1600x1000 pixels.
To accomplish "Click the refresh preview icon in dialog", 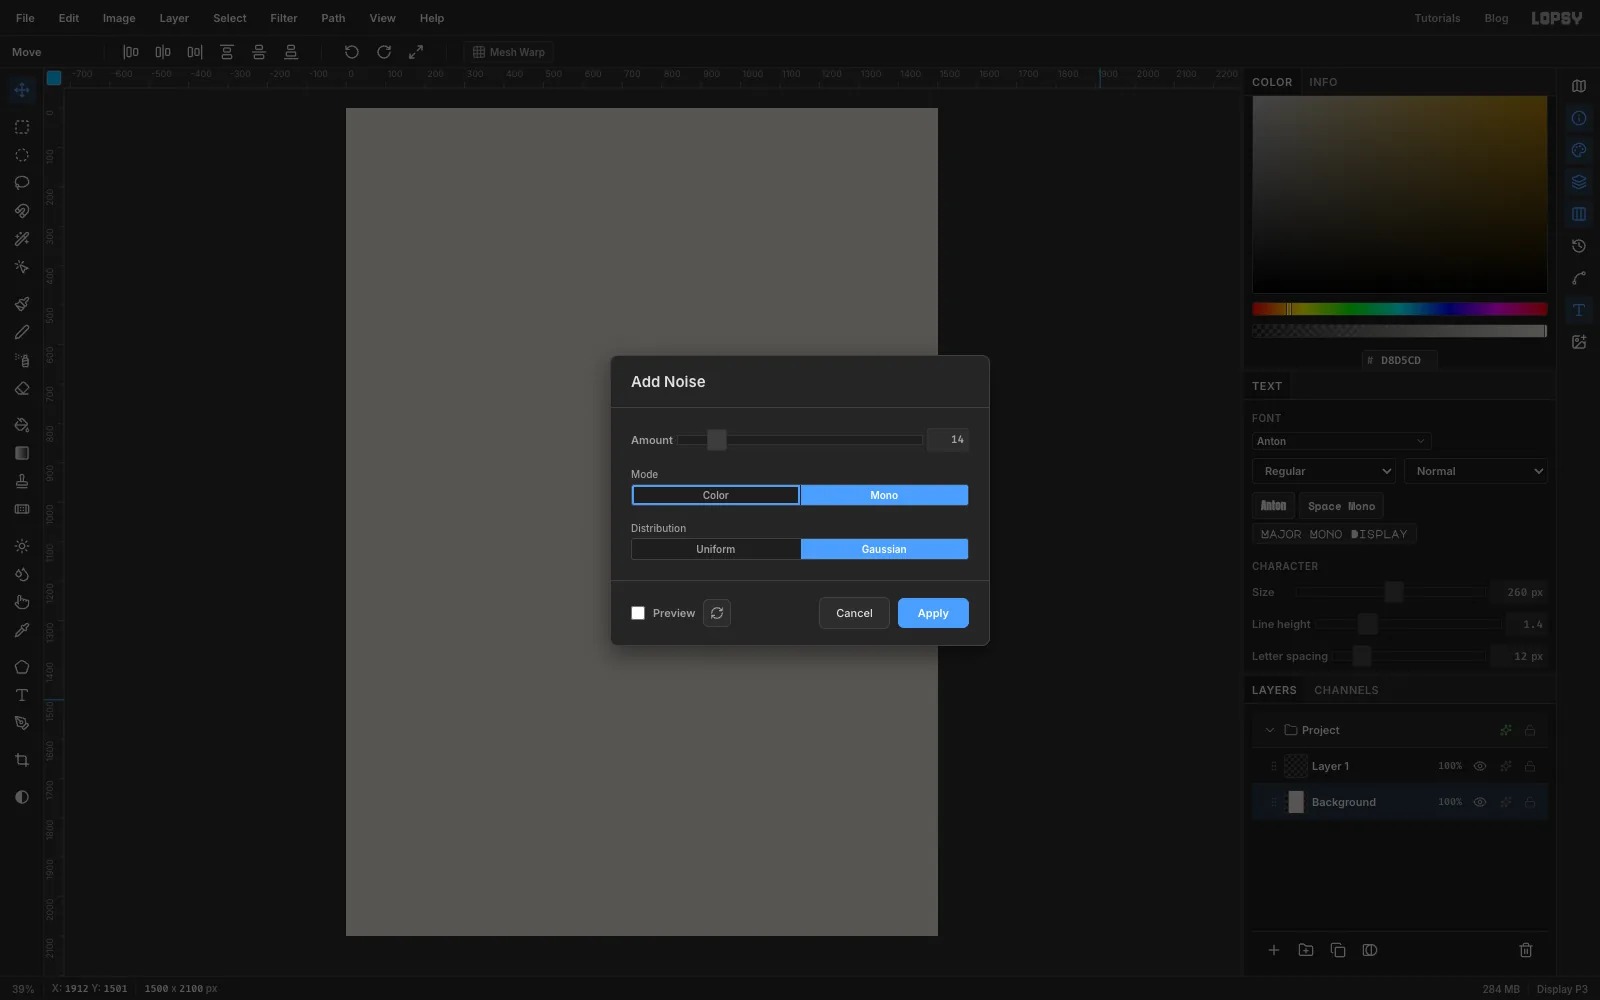I will pos(717,613).
